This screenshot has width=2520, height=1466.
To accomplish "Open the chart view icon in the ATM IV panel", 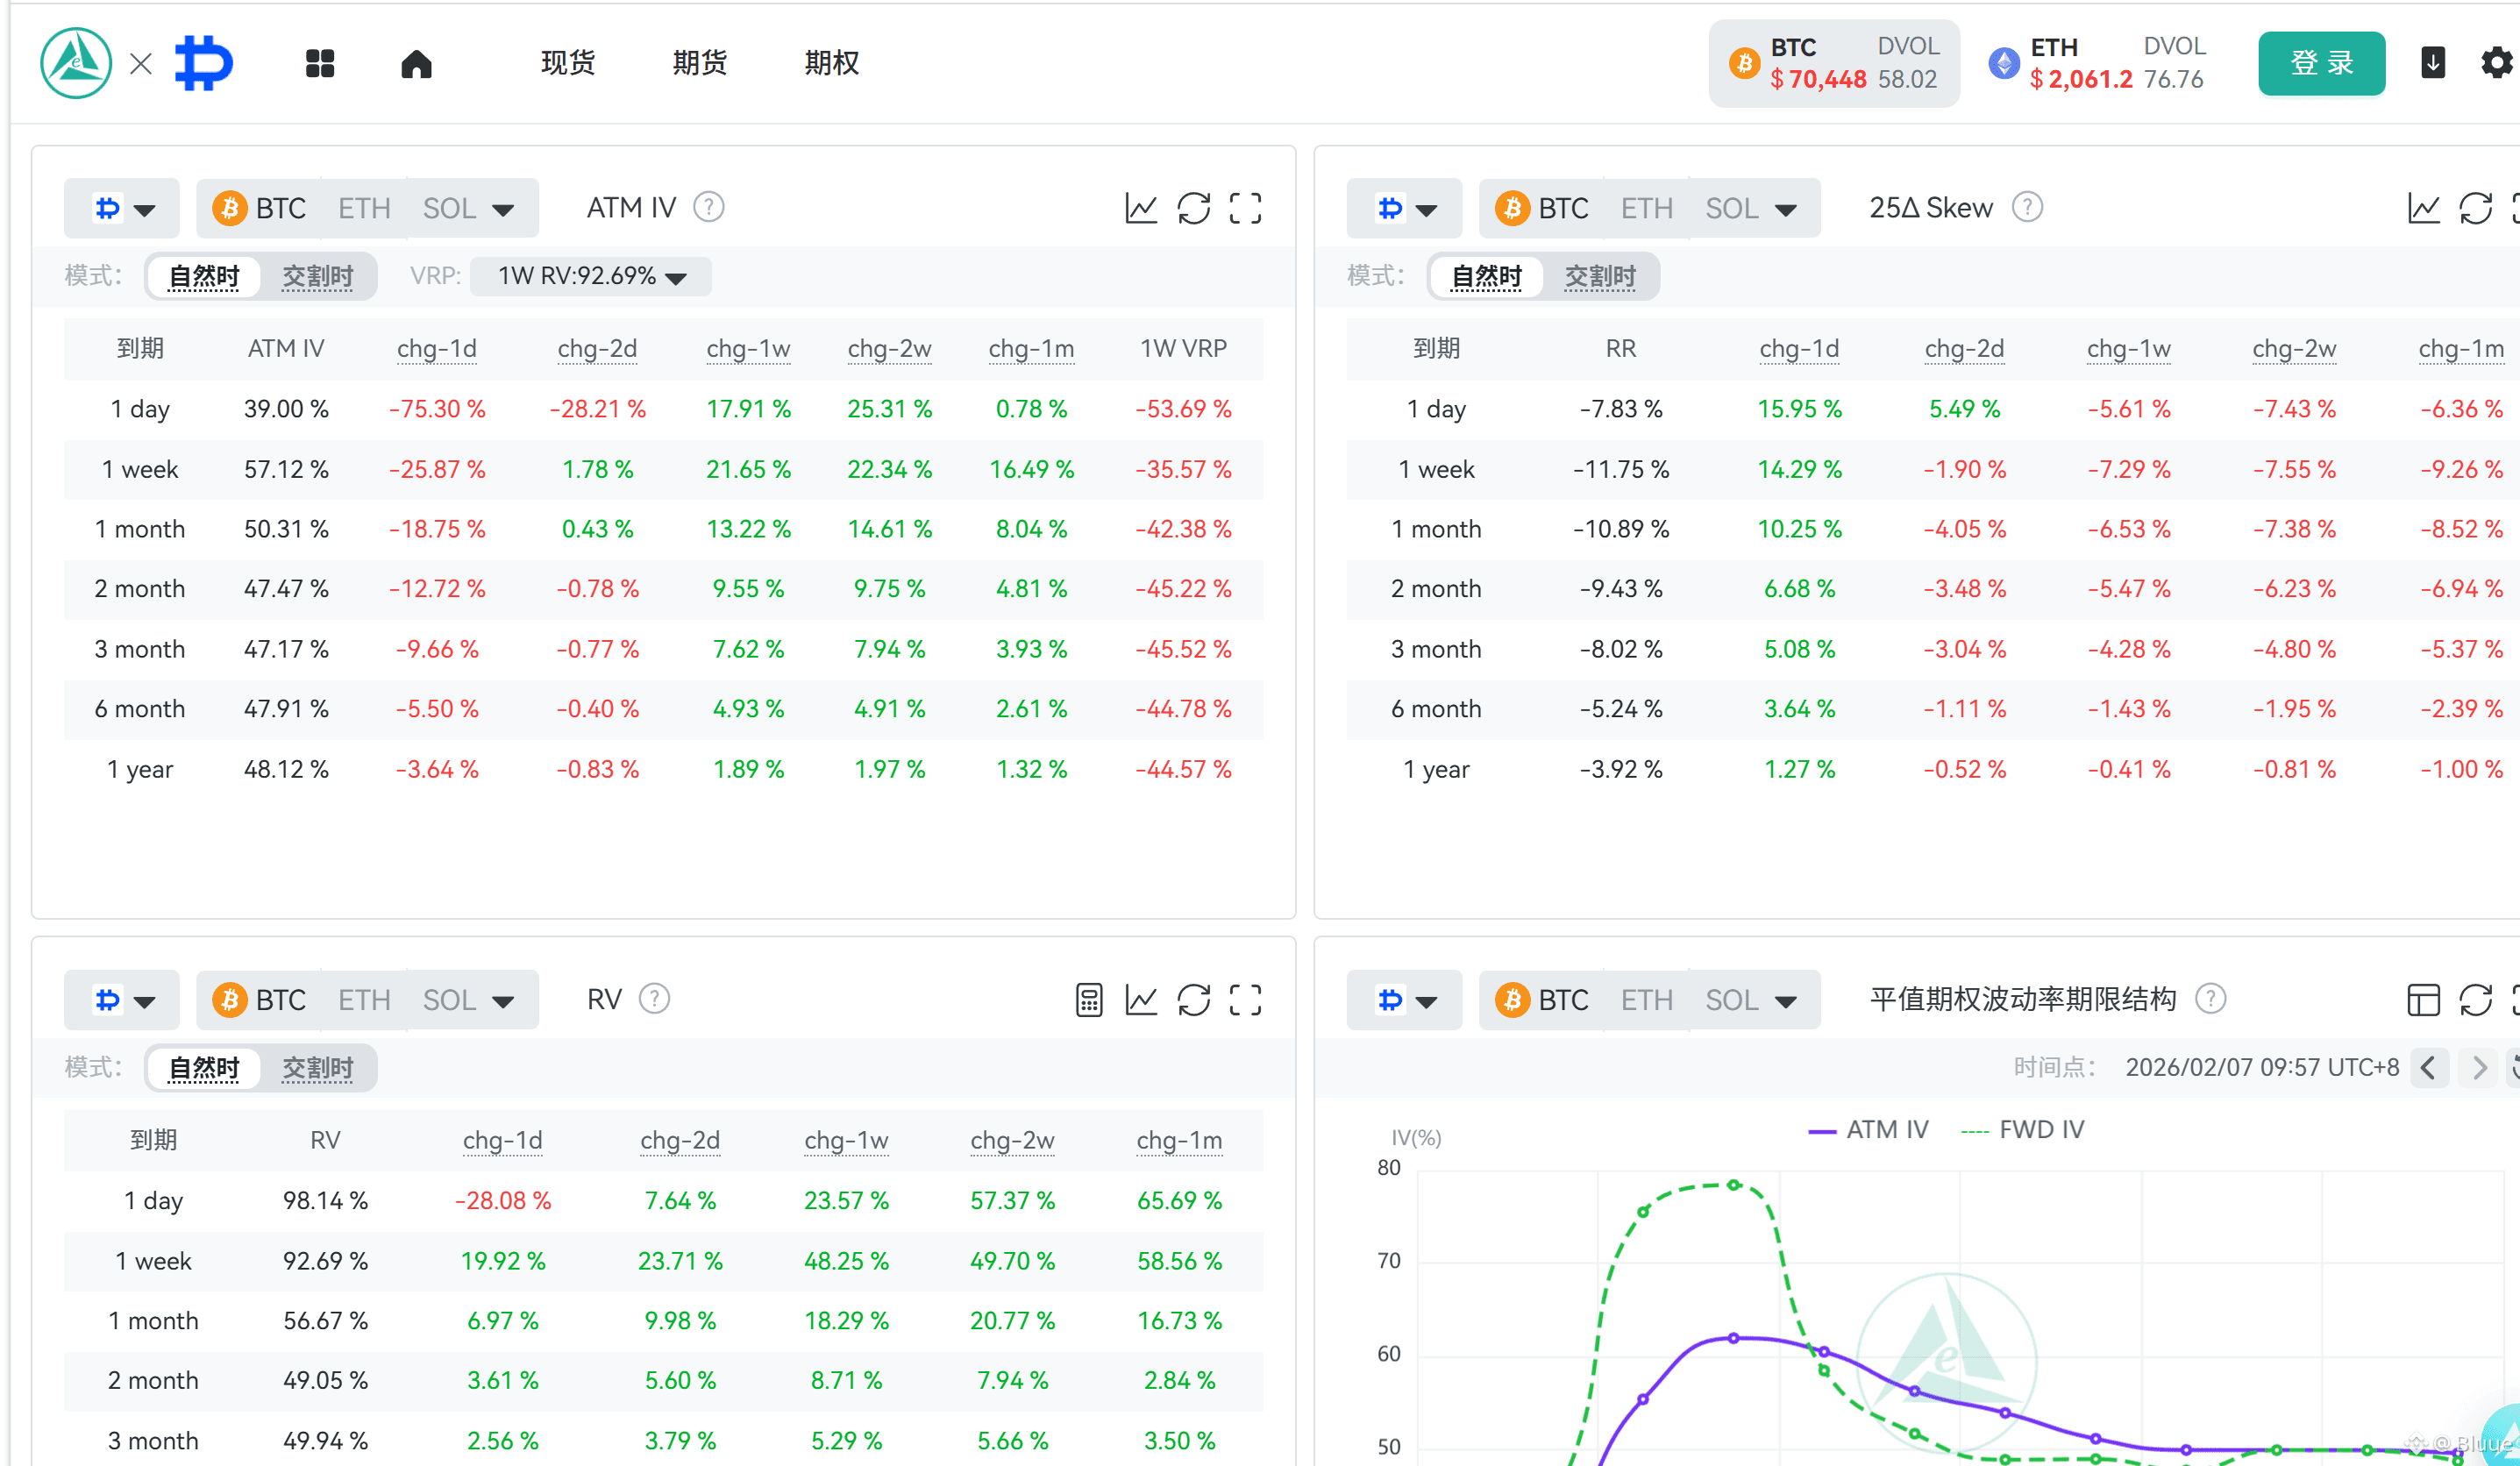I will (x=1141, y=208).
